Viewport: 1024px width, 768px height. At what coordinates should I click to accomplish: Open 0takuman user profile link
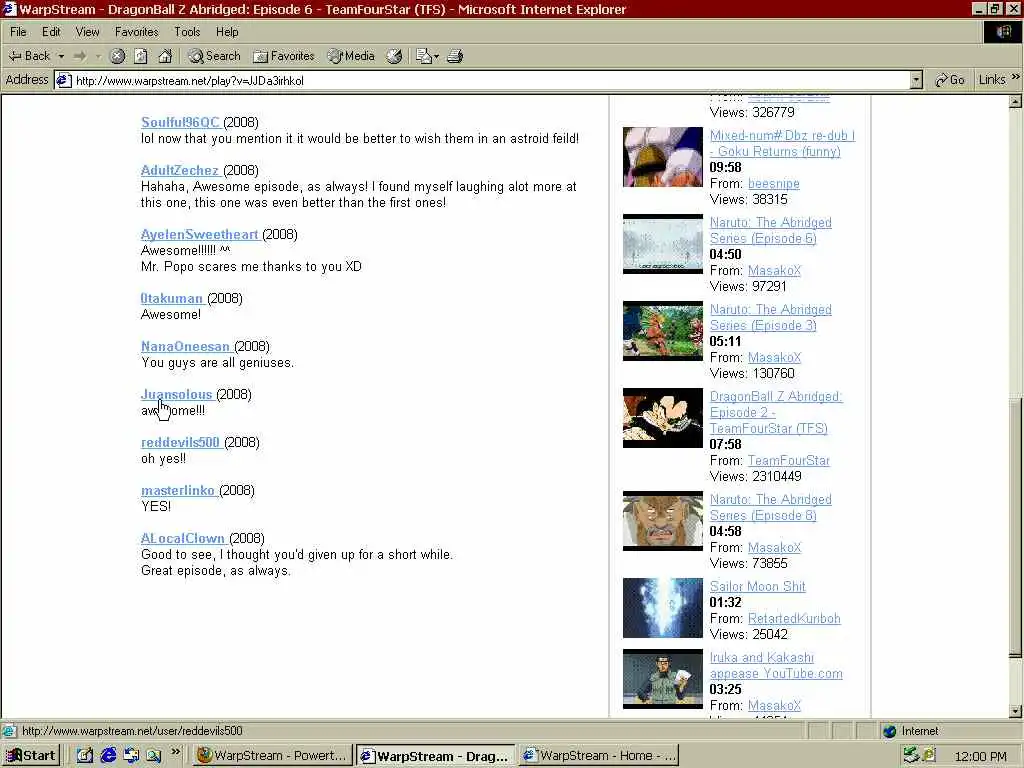pyautogui.click(x=172, y=298)
